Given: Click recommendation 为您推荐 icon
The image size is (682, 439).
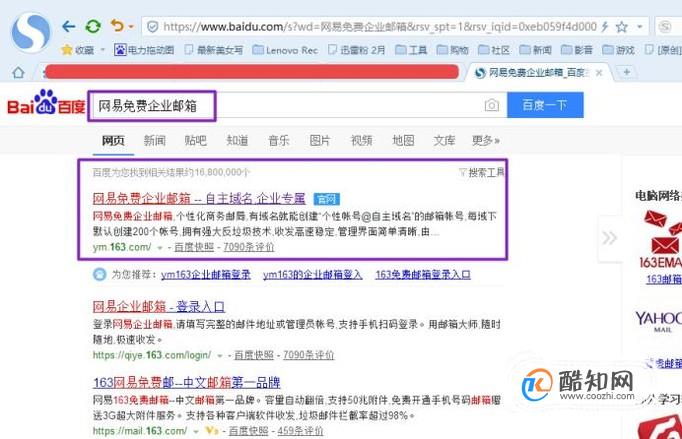Looking at the screenshot, I should [100, 275].
